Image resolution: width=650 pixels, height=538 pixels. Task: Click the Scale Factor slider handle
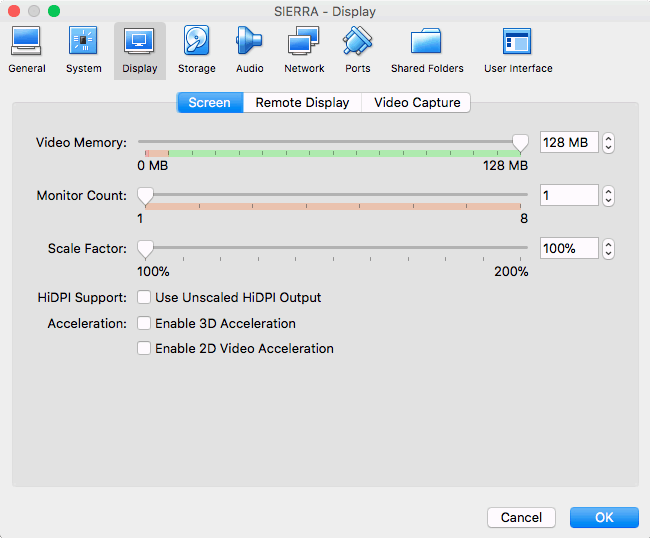click(146, 249)
